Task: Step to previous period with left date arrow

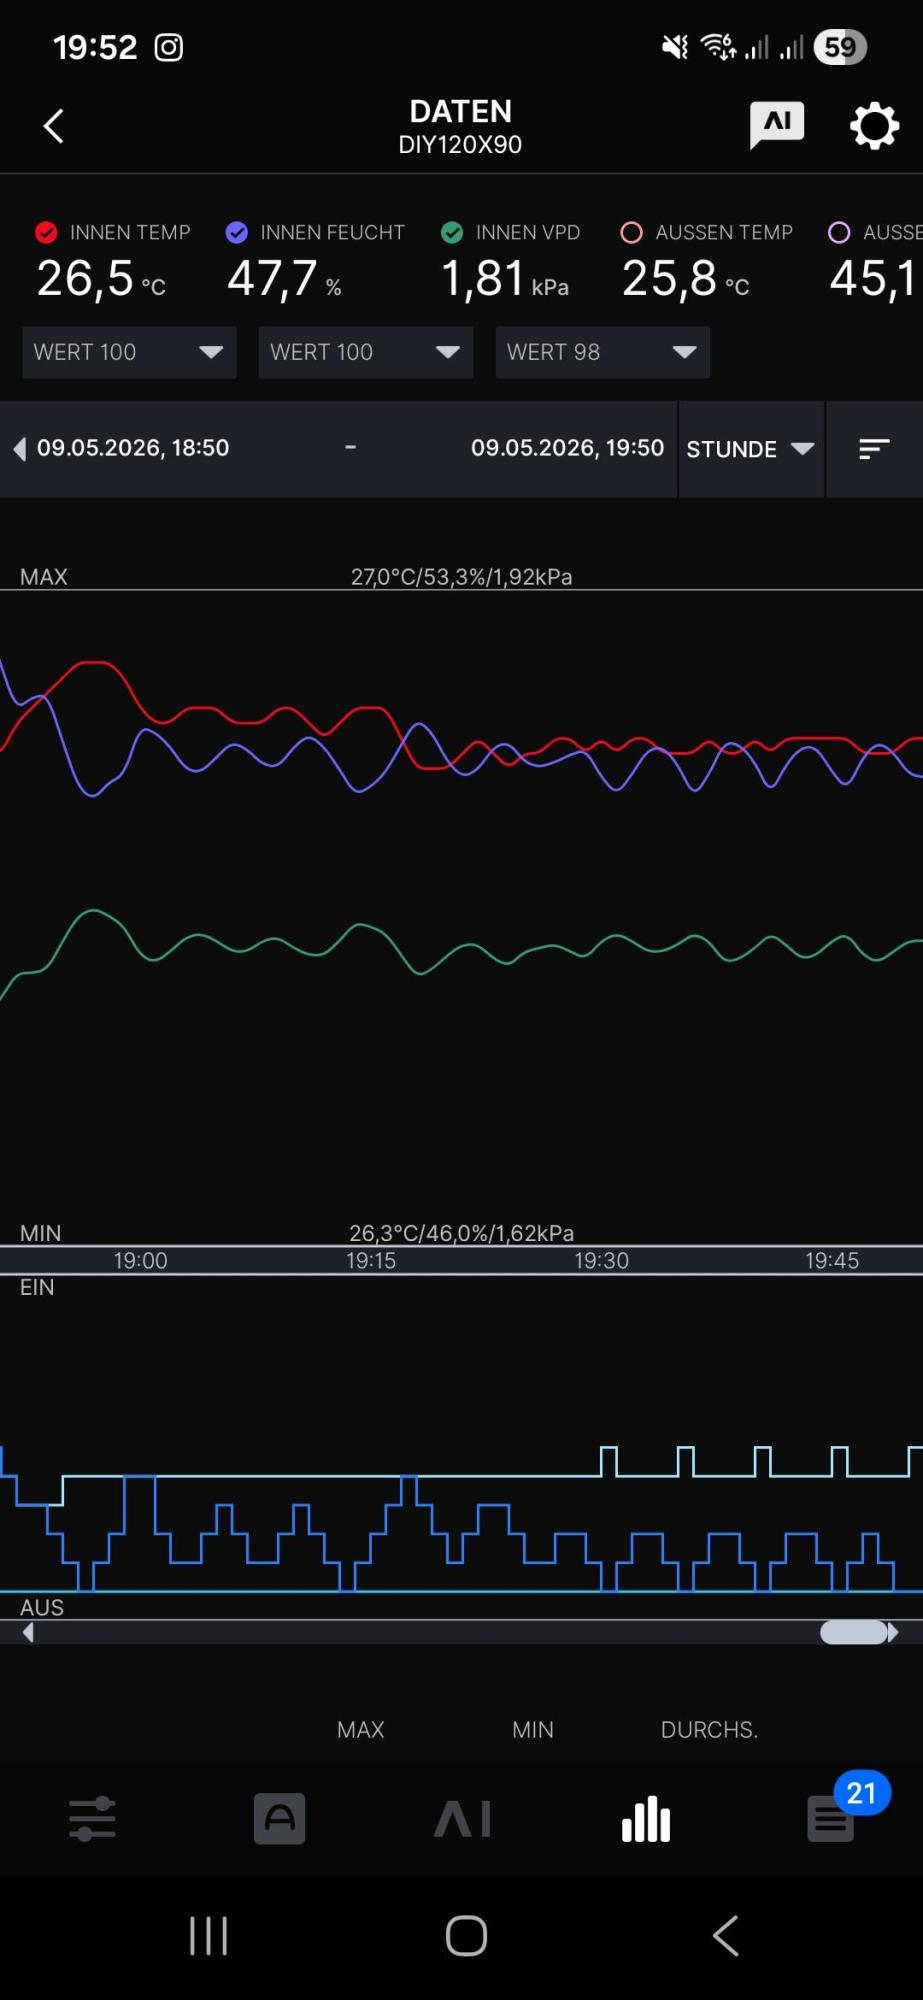Action: pos(19,449)
